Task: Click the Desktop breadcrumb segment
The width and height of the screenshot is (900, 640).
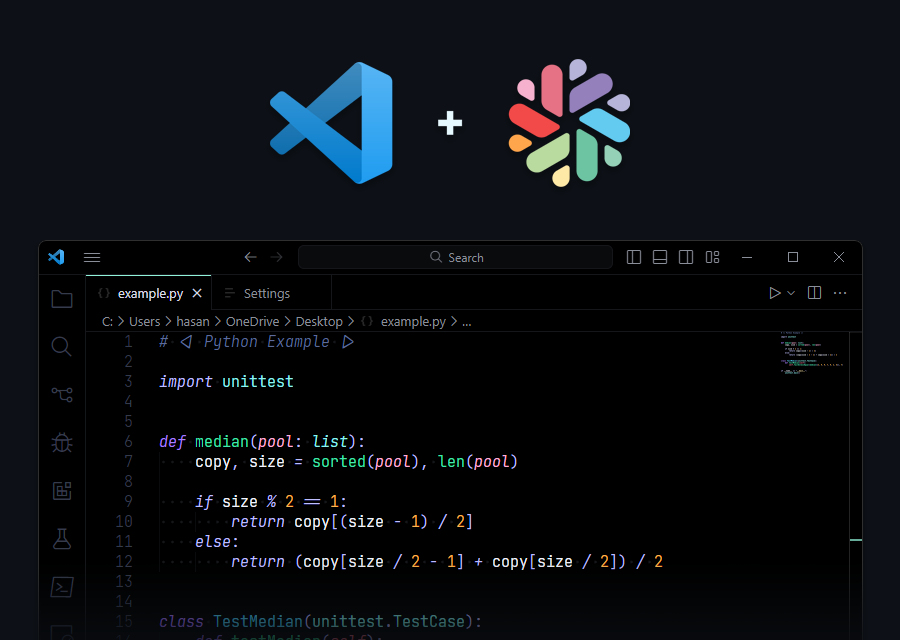Action: coord(319,321)
